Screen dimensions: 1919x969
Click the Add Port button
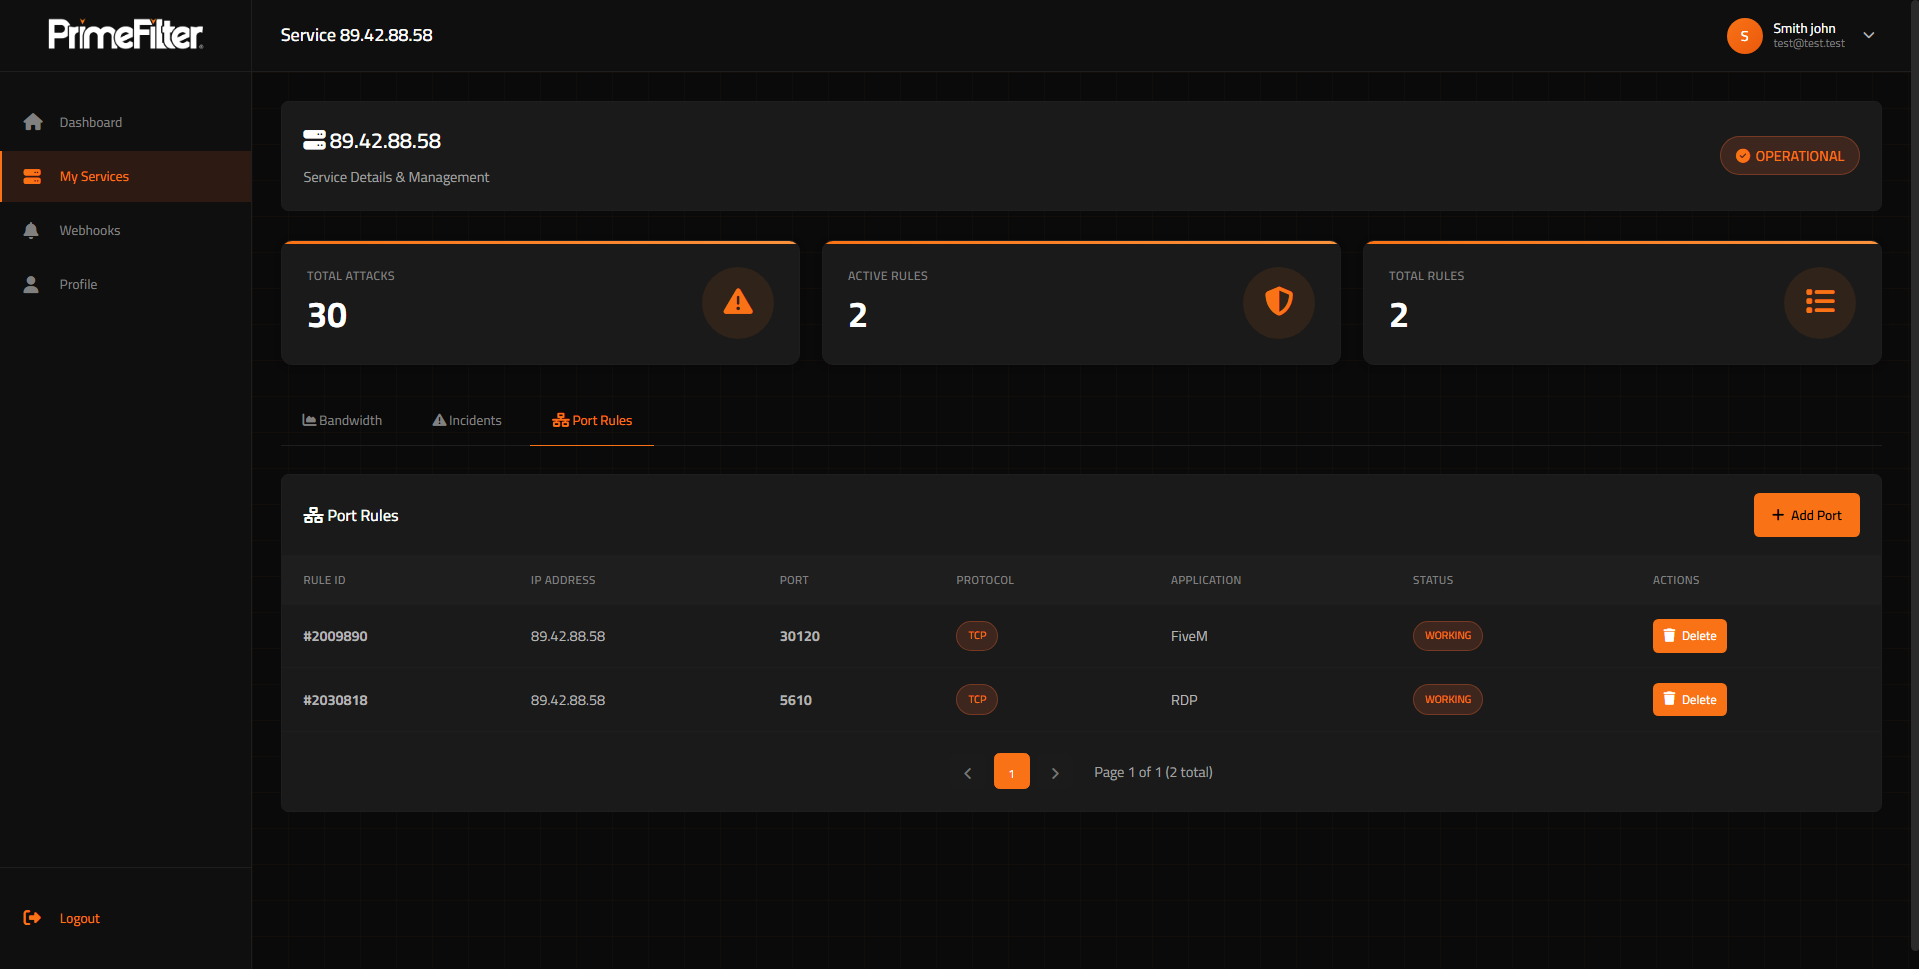click(1806, 515)
